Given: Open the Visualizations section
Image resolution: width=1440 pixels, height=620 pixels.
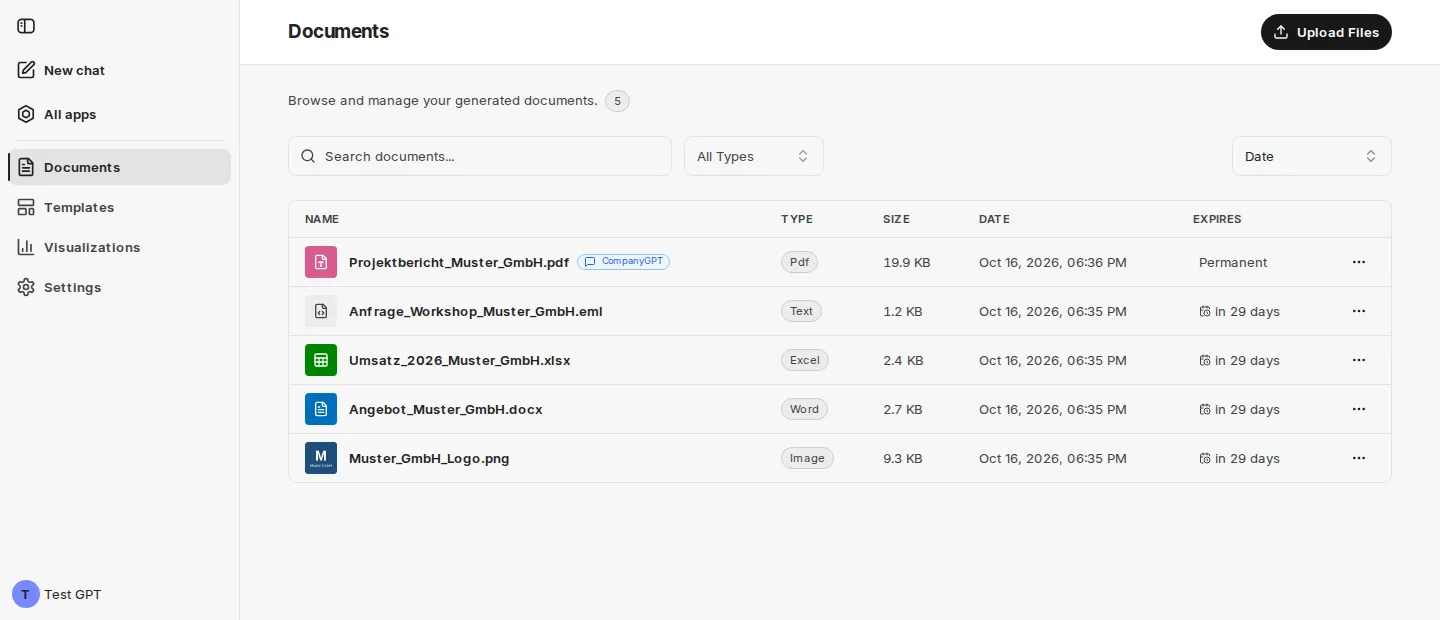Looking at the screenshot, I should click(x=119, y=247).
